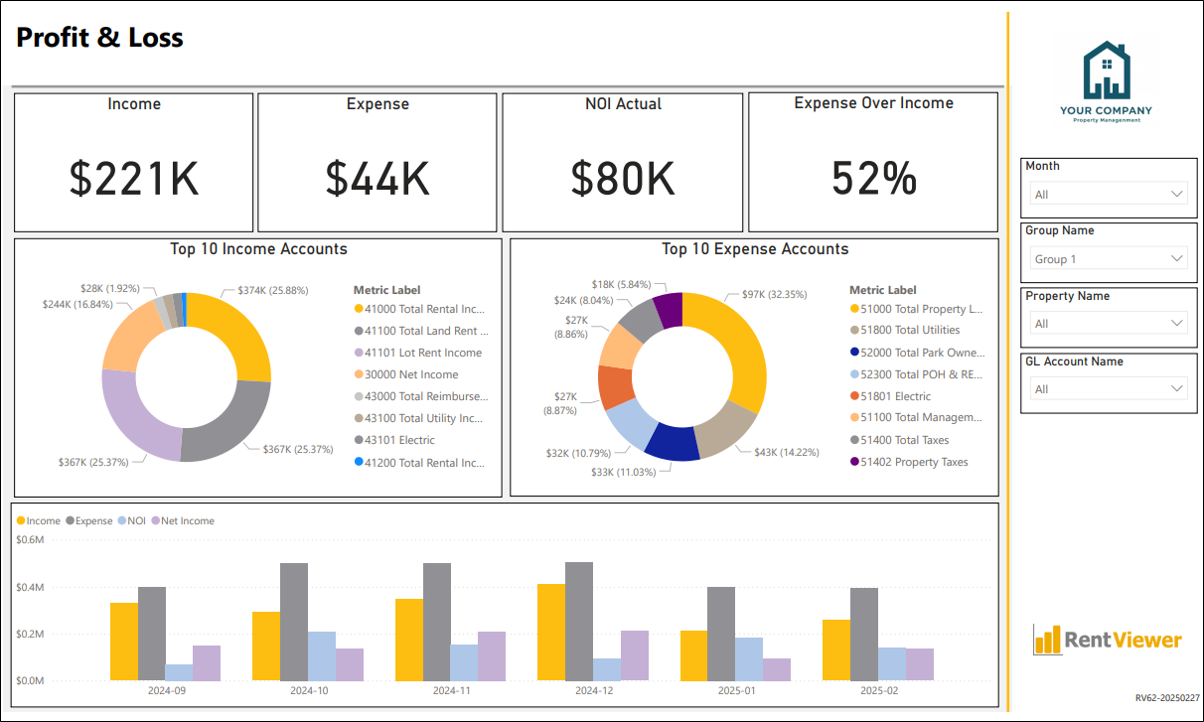Select the Expense Over Income 52% card
The image size is (1204, 722).
(x=874, y=163)
